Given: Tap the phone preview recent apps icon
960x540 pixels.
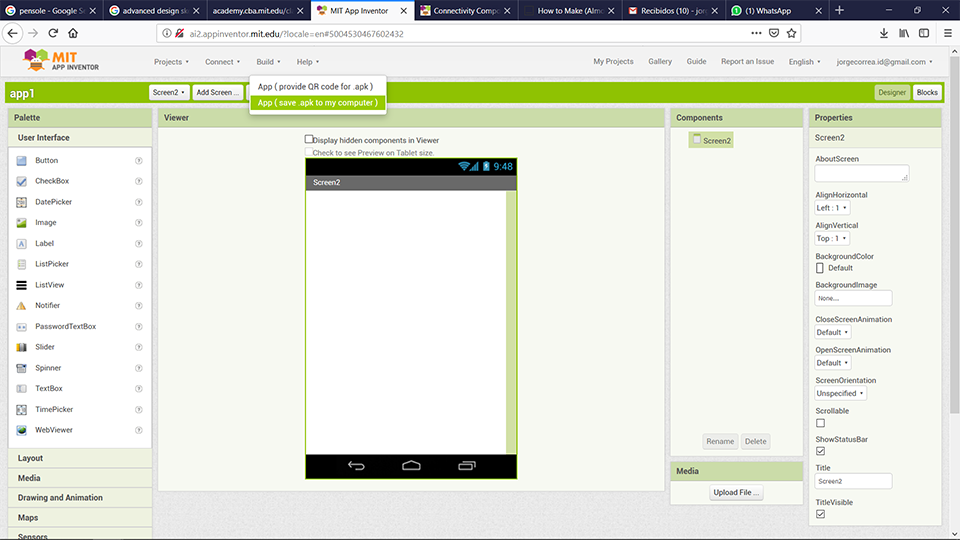Looking at the screenshot, I should (467, 466).
